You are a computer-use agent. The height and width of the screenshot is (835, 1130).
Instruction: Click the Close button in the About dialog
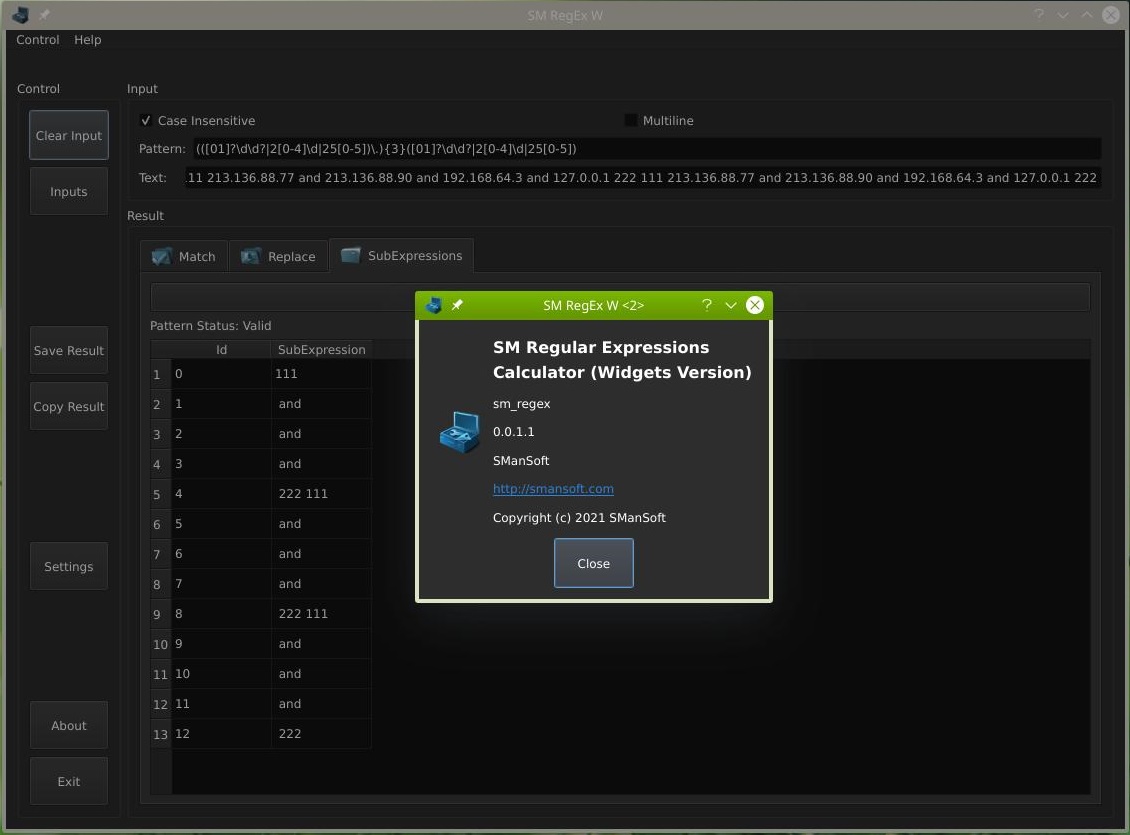(x=594, y=563)
